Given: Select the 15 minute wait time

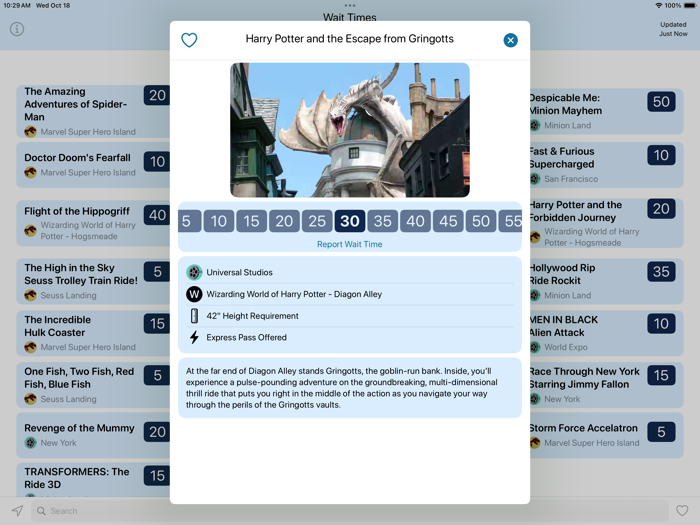Looking at the screenshot, I should click(251, 221).
